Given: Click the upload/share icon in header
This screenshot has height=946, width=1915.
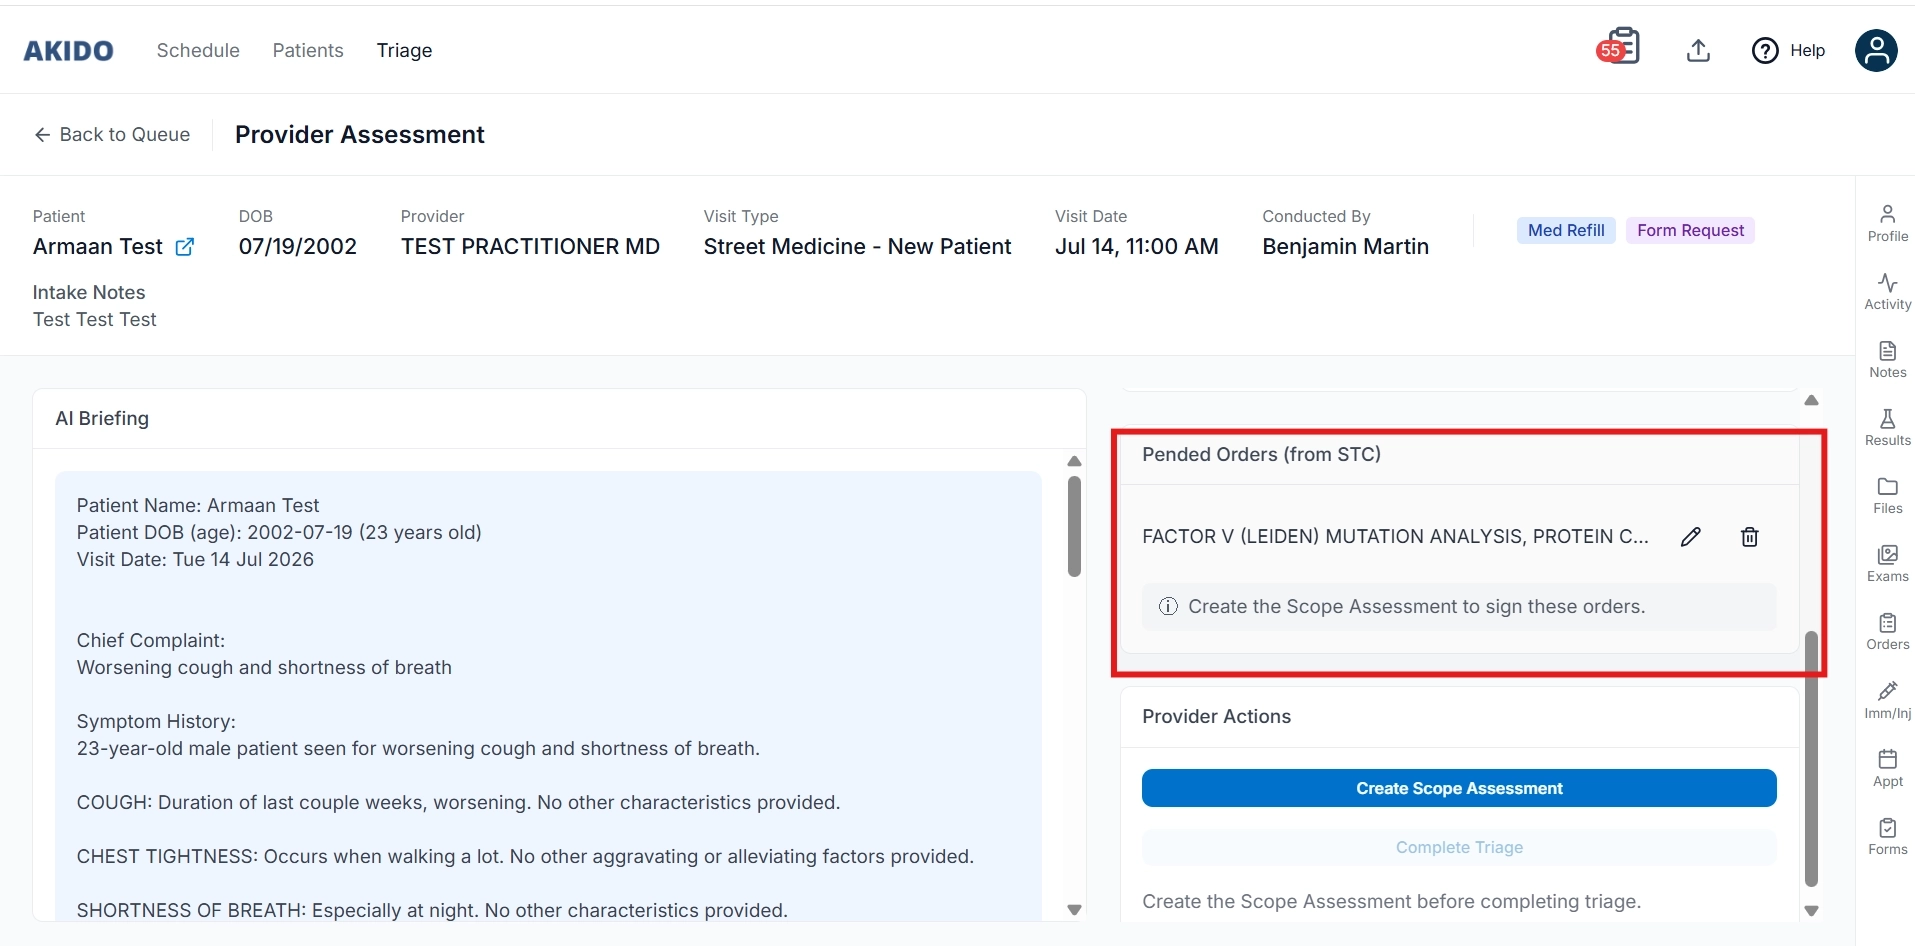Looking at the screenshot, I should pyautogui.click(x=1698, y=50).
